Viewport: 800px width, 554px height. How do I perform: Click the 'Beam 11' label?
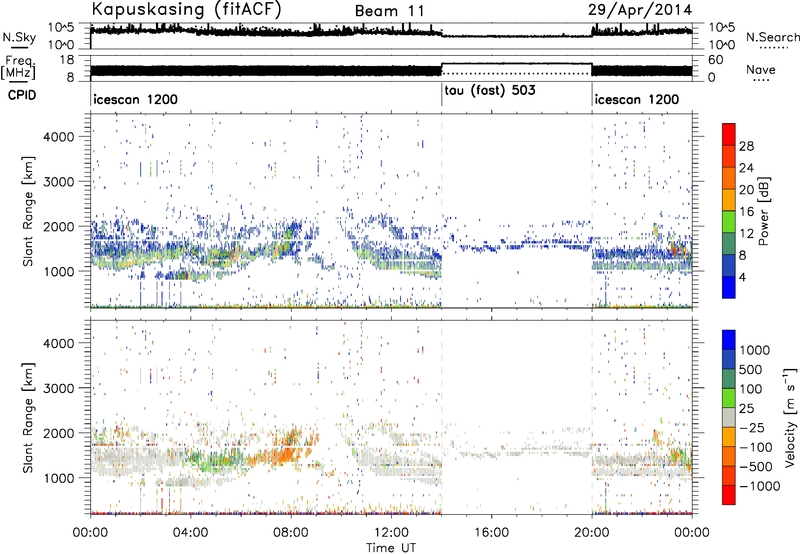coord(389,11)
